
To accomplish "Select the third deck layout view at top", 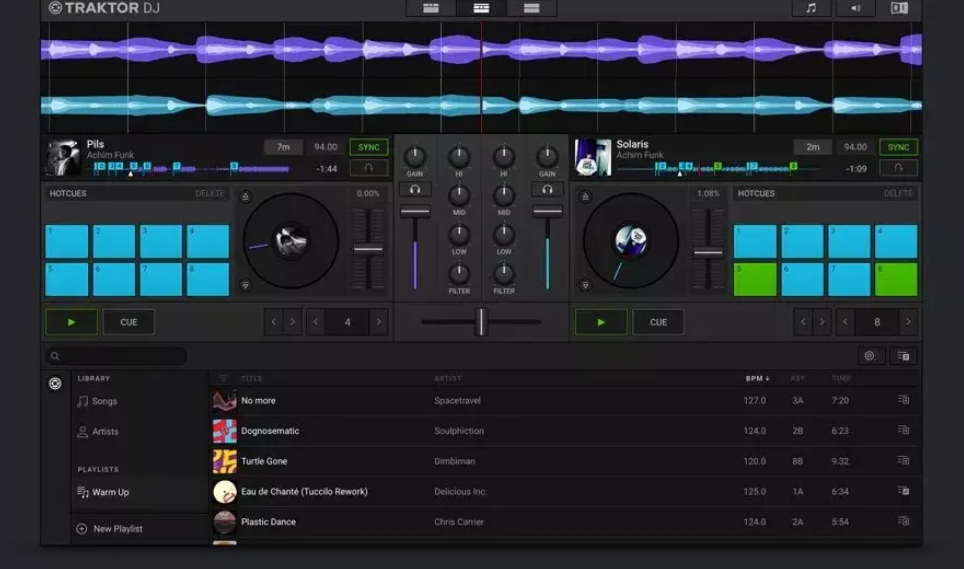I will click(x=532, y=8).
